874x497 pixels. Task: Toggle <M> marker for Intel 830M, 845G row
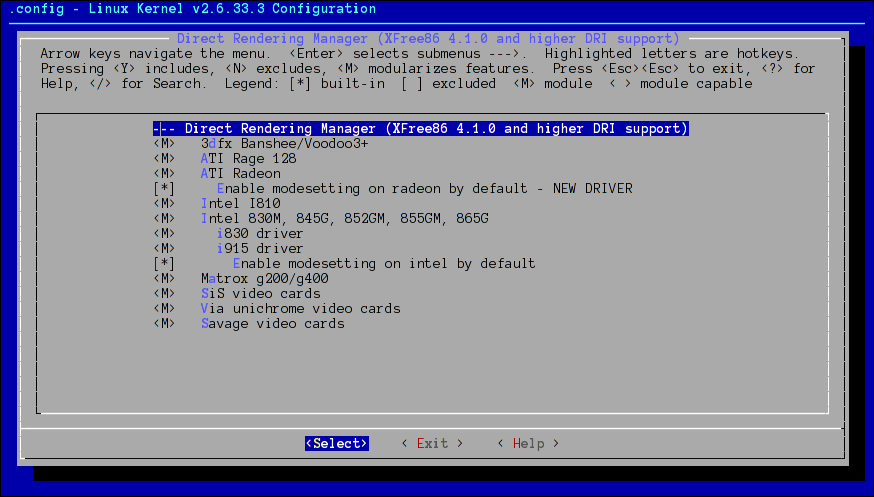[164, 219]
